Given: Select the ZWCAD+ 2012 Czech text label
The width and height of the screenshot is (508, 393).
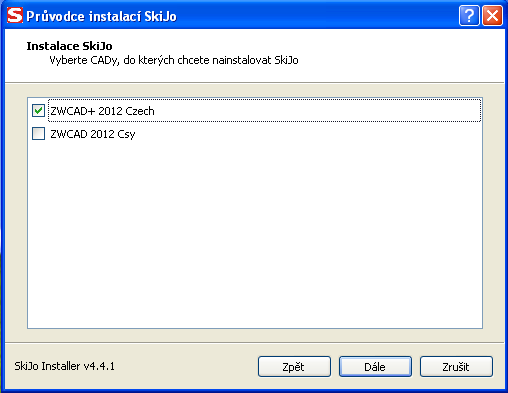Looking at the screenshot, I should click(x=102, y=111).
